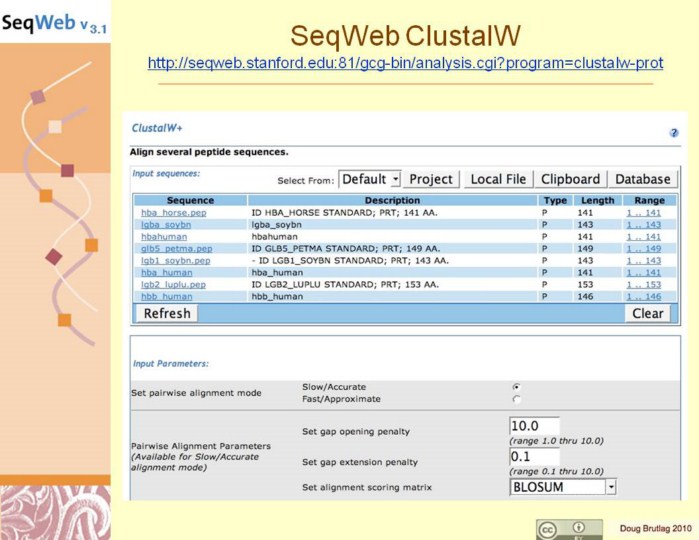
Task: Open the seqweb.stanford.edu ClustalW URL
Action: coord(405,63)
